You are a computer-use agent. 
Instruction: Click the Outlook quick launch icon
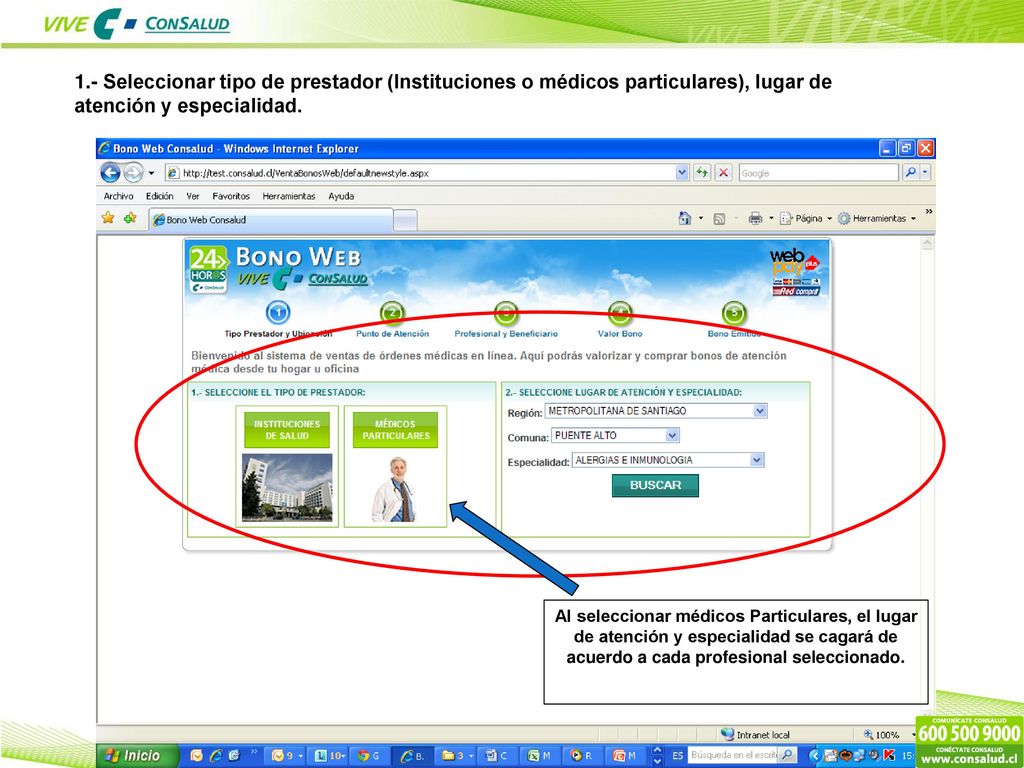click(197, 756)
